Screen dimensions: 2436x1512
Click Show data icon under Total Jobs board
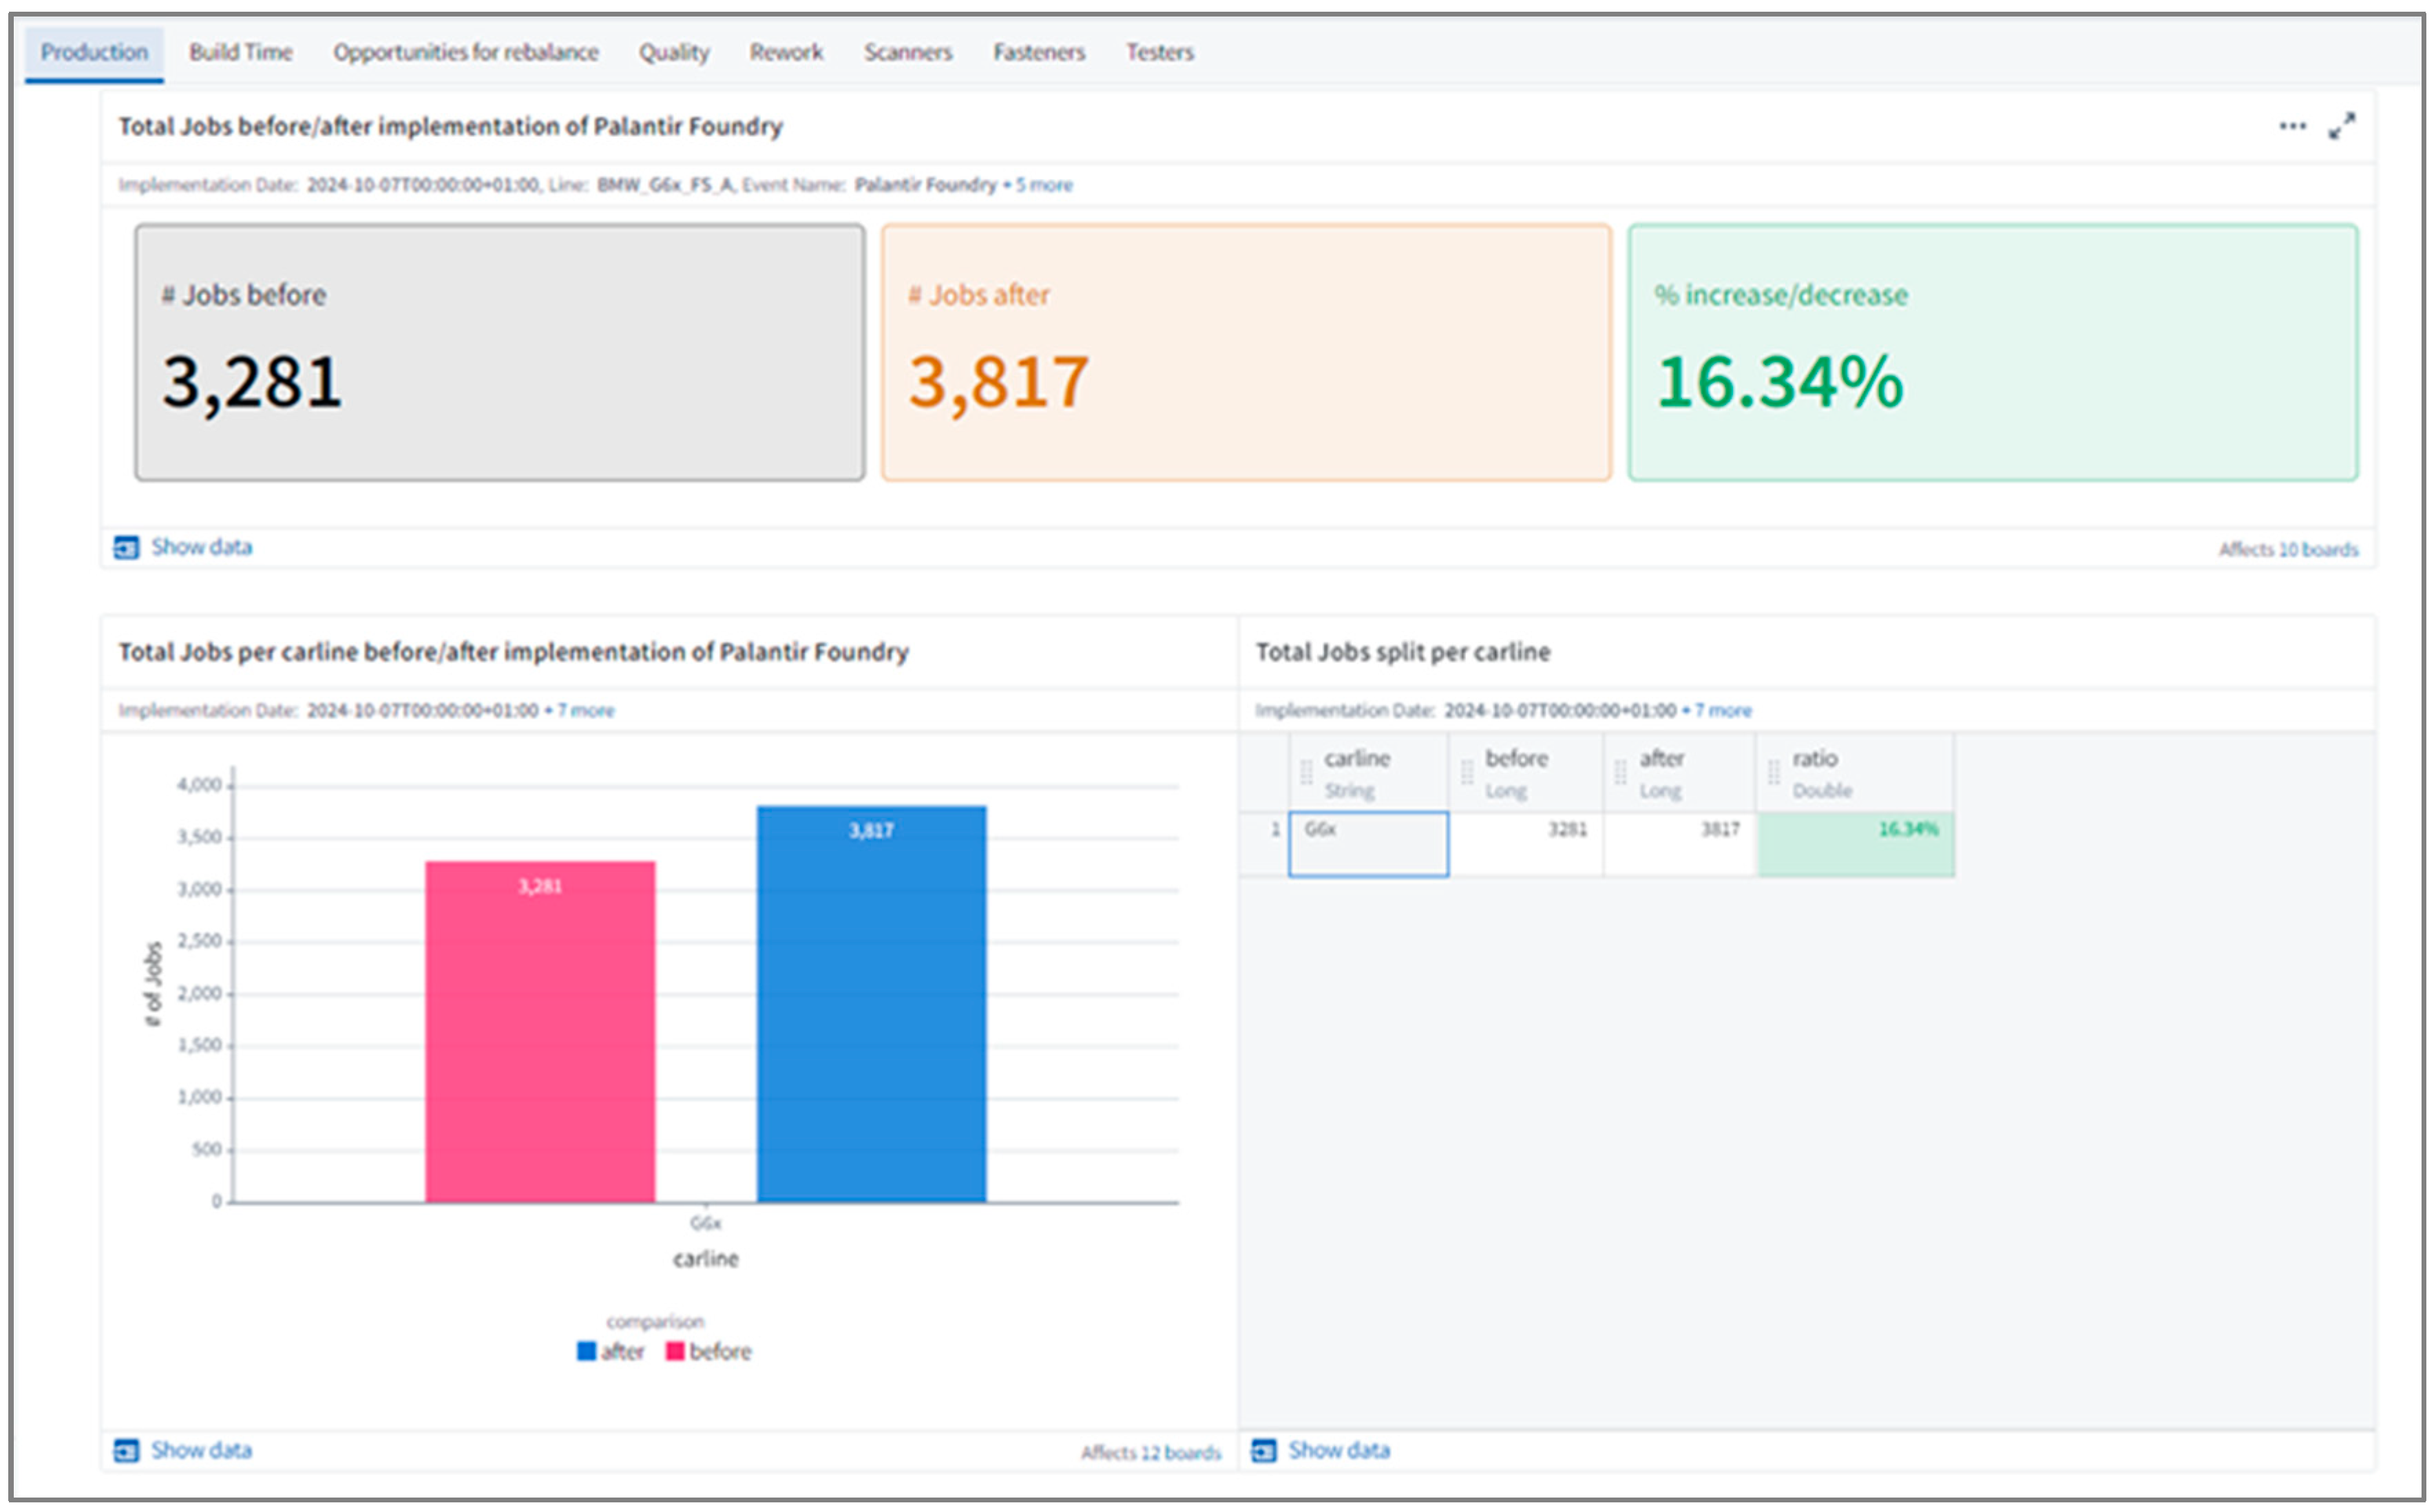click(126, 548)
